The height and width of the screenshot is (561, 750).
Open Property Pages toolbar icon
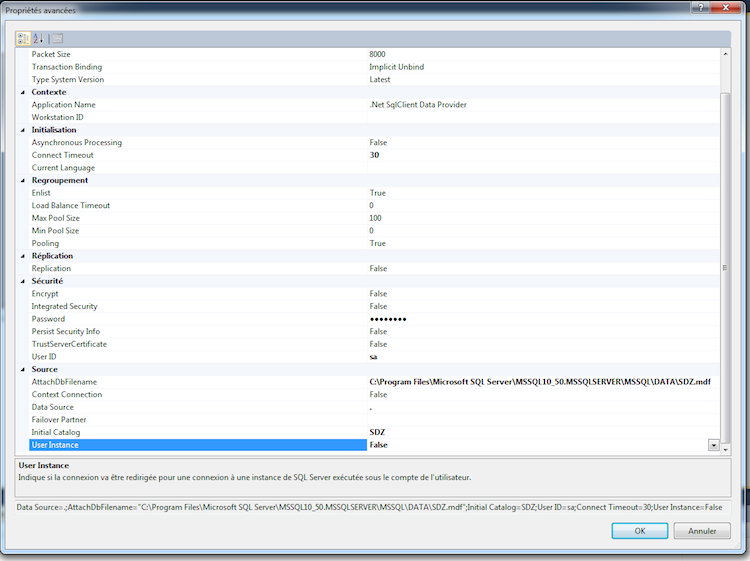click(58, 38)
